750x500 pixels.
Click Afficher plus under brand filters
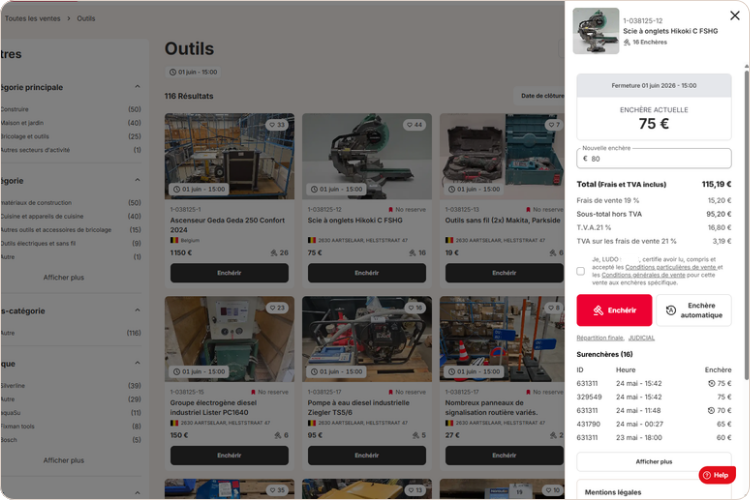[x=64, y=460]
